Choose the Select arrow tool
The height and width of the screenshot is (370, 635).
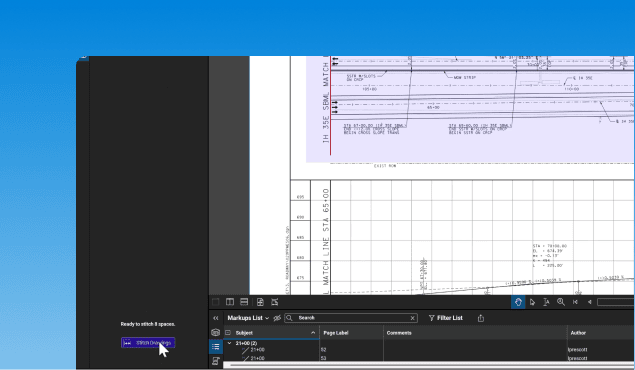[x=533, y=302]
